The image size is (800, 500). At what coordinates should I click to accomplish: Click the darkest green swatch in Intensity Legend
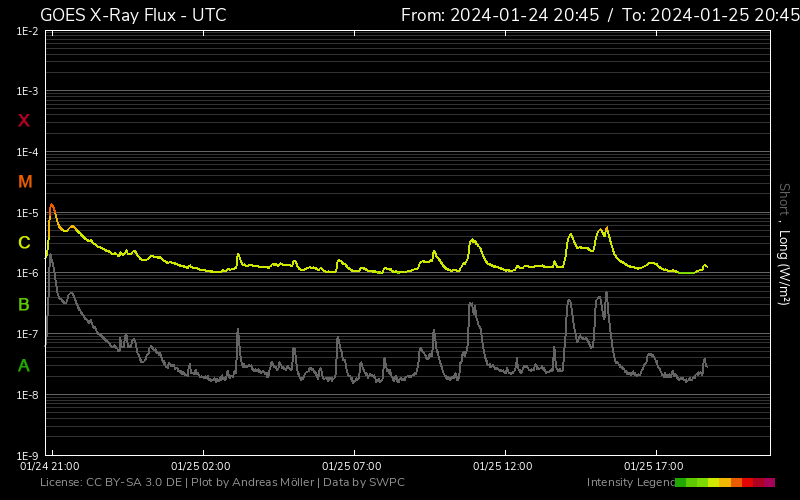pos(681,482)
